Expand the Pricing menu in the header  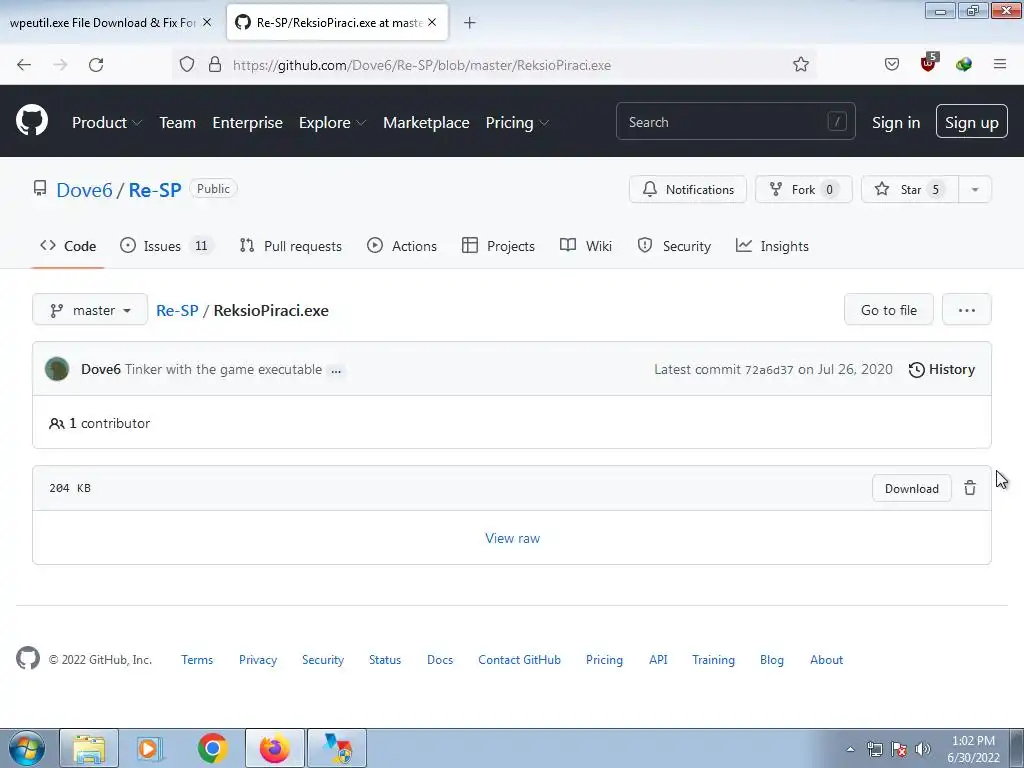point(517,123)
